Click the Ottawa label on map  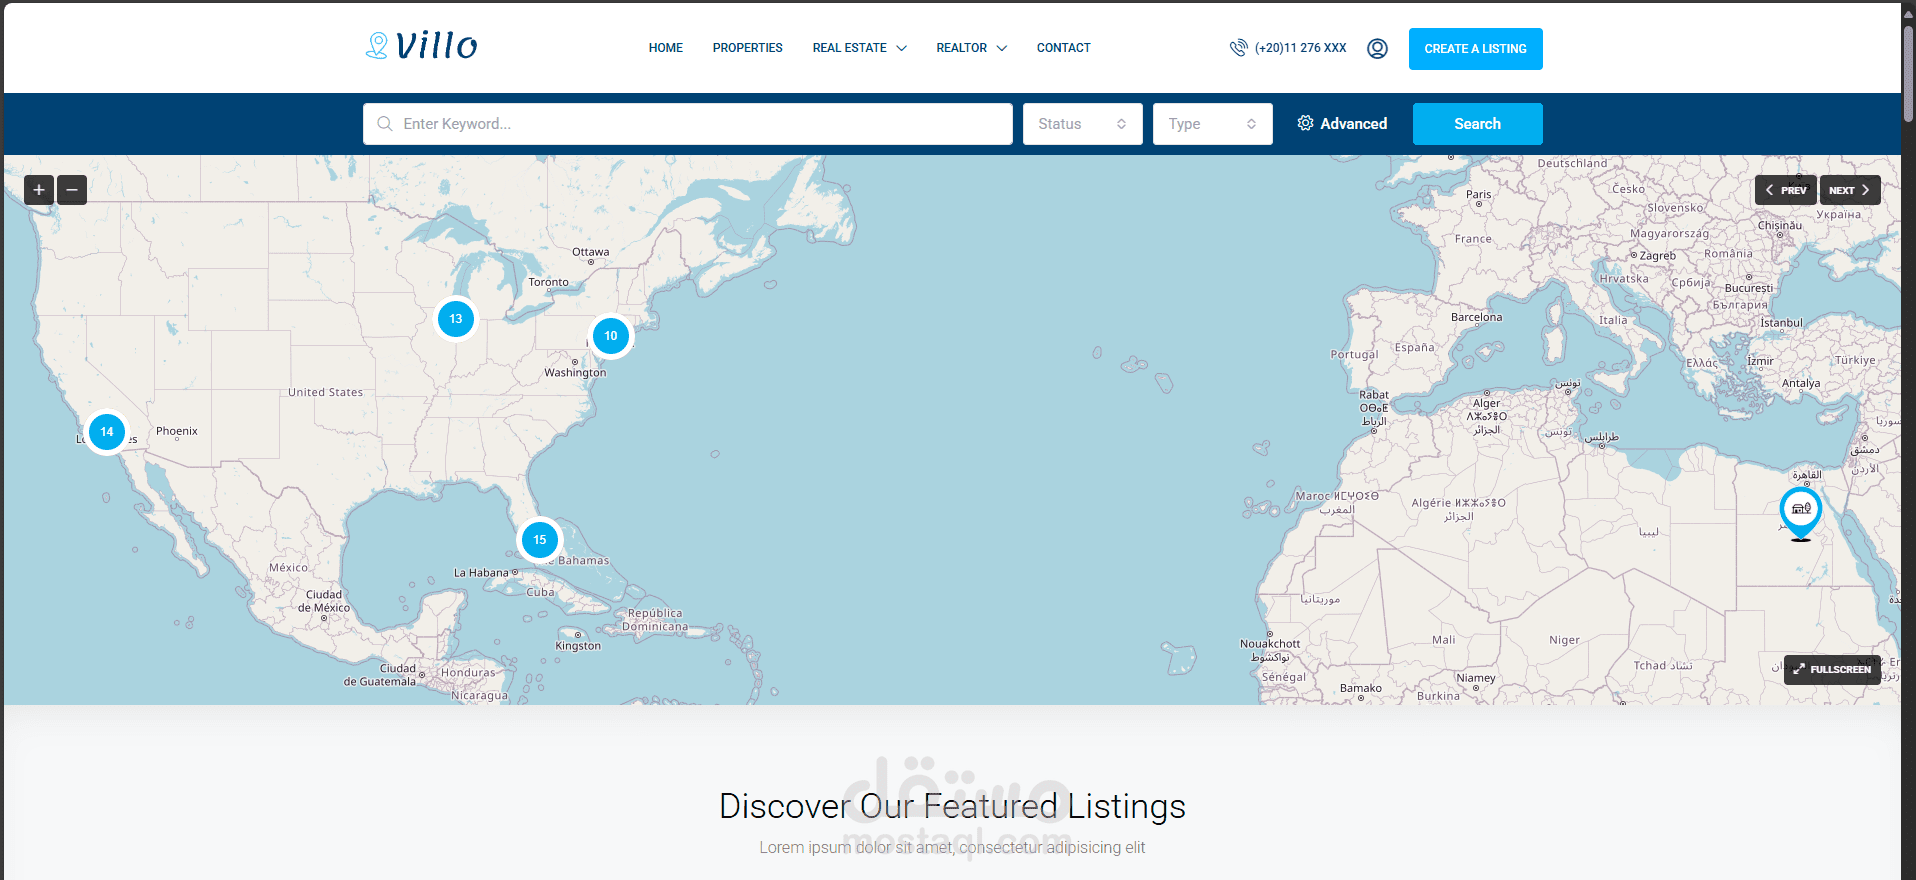click(590, 252)
